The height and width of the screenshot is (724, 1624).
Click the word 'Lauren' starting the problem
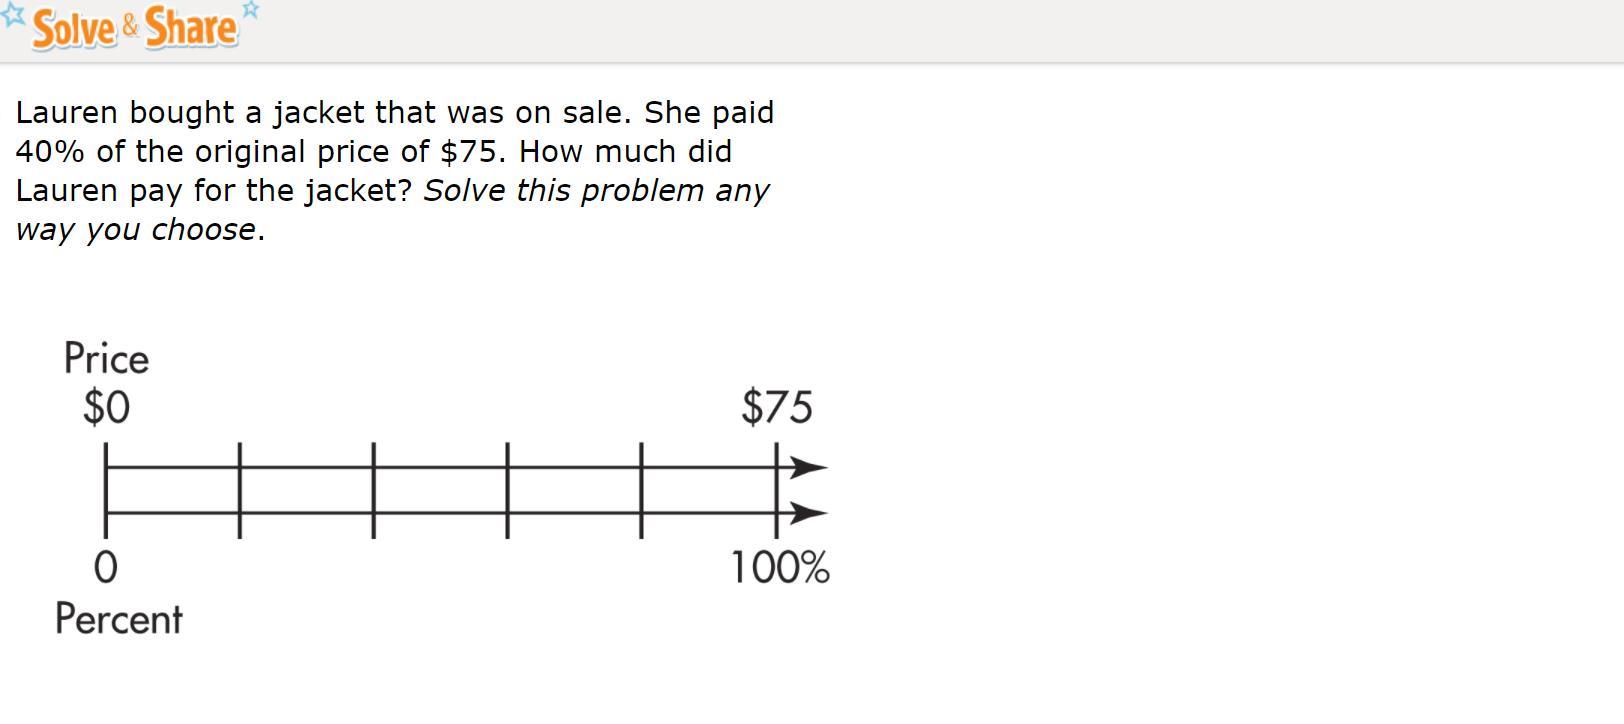(67, 112)
